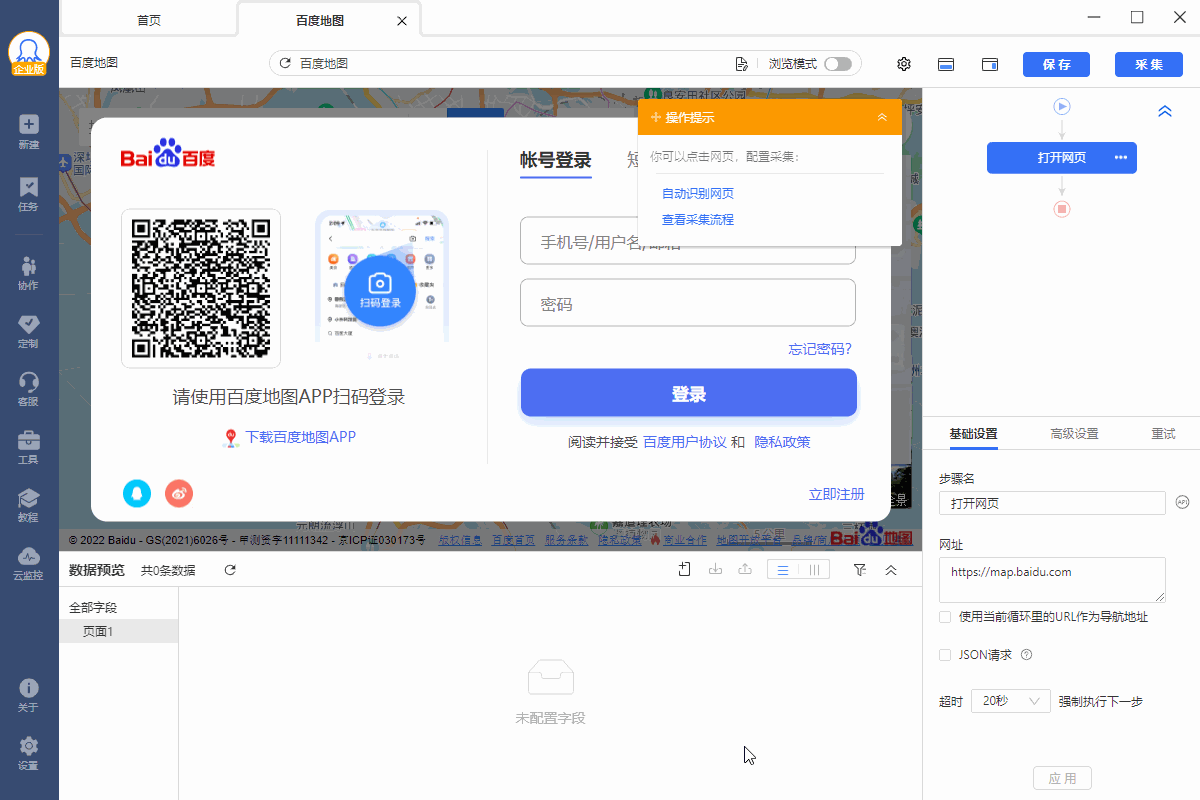The width and height of the screenshot is (1200, 800).
Task: Click the 步骤名 input field
Action: (x=1052, y=503)
